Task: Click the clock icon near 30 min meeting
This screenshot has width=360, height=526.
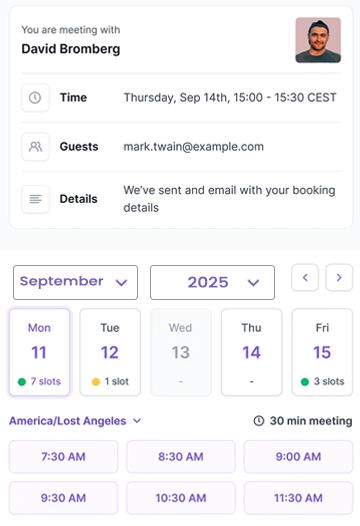Action: click(259, 421)
